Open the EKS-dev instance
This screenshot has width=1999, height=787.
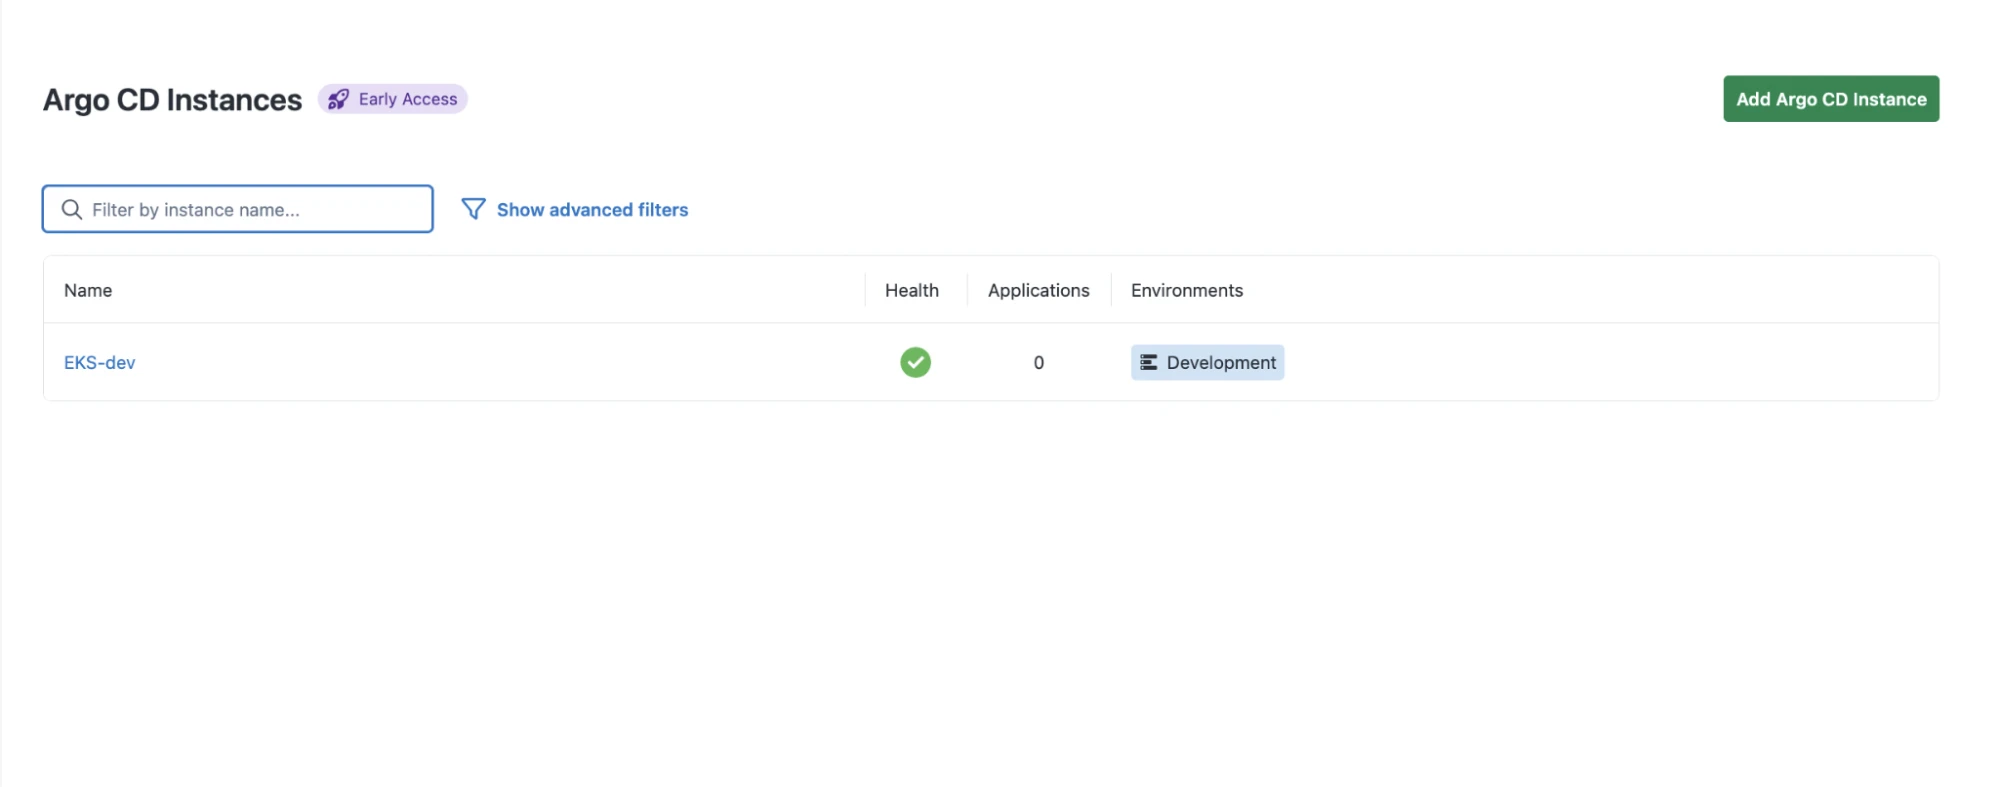pyautogui.click(x=99, y=363)
